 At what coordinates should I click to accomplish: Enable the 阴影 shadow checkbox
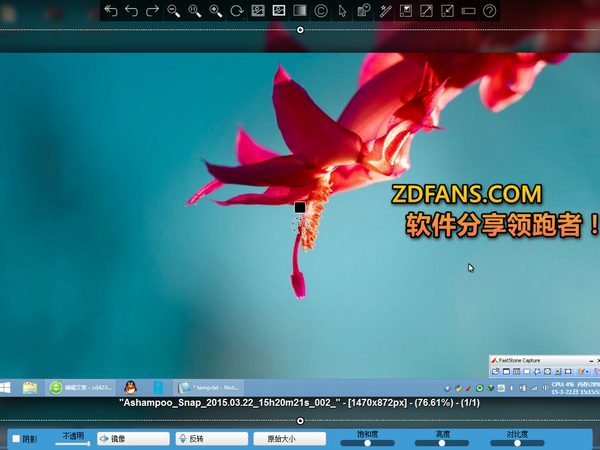click(x=16, y=439)
